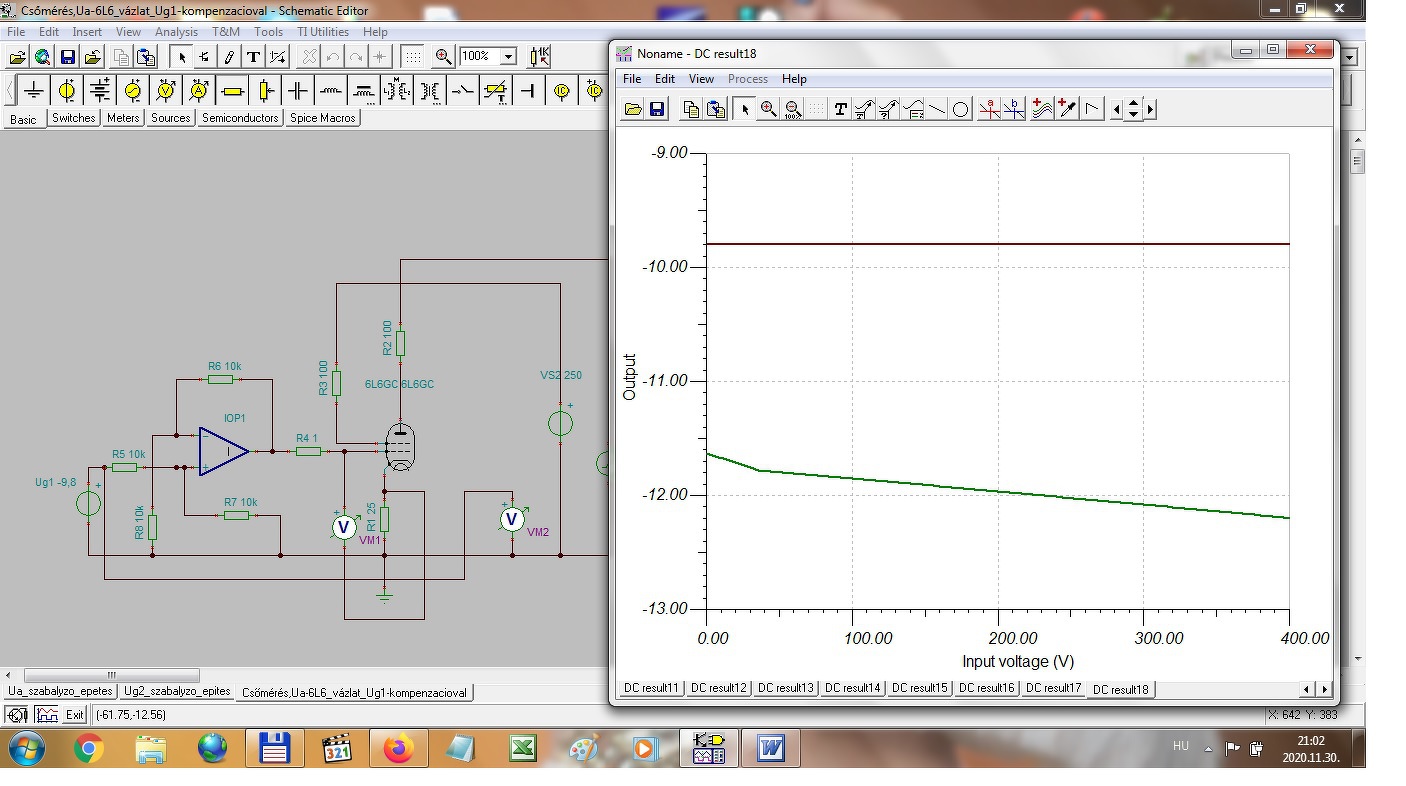Screen dimensions: 1406x786
Task: Open the Analysis menu
Action: [176, 32]
